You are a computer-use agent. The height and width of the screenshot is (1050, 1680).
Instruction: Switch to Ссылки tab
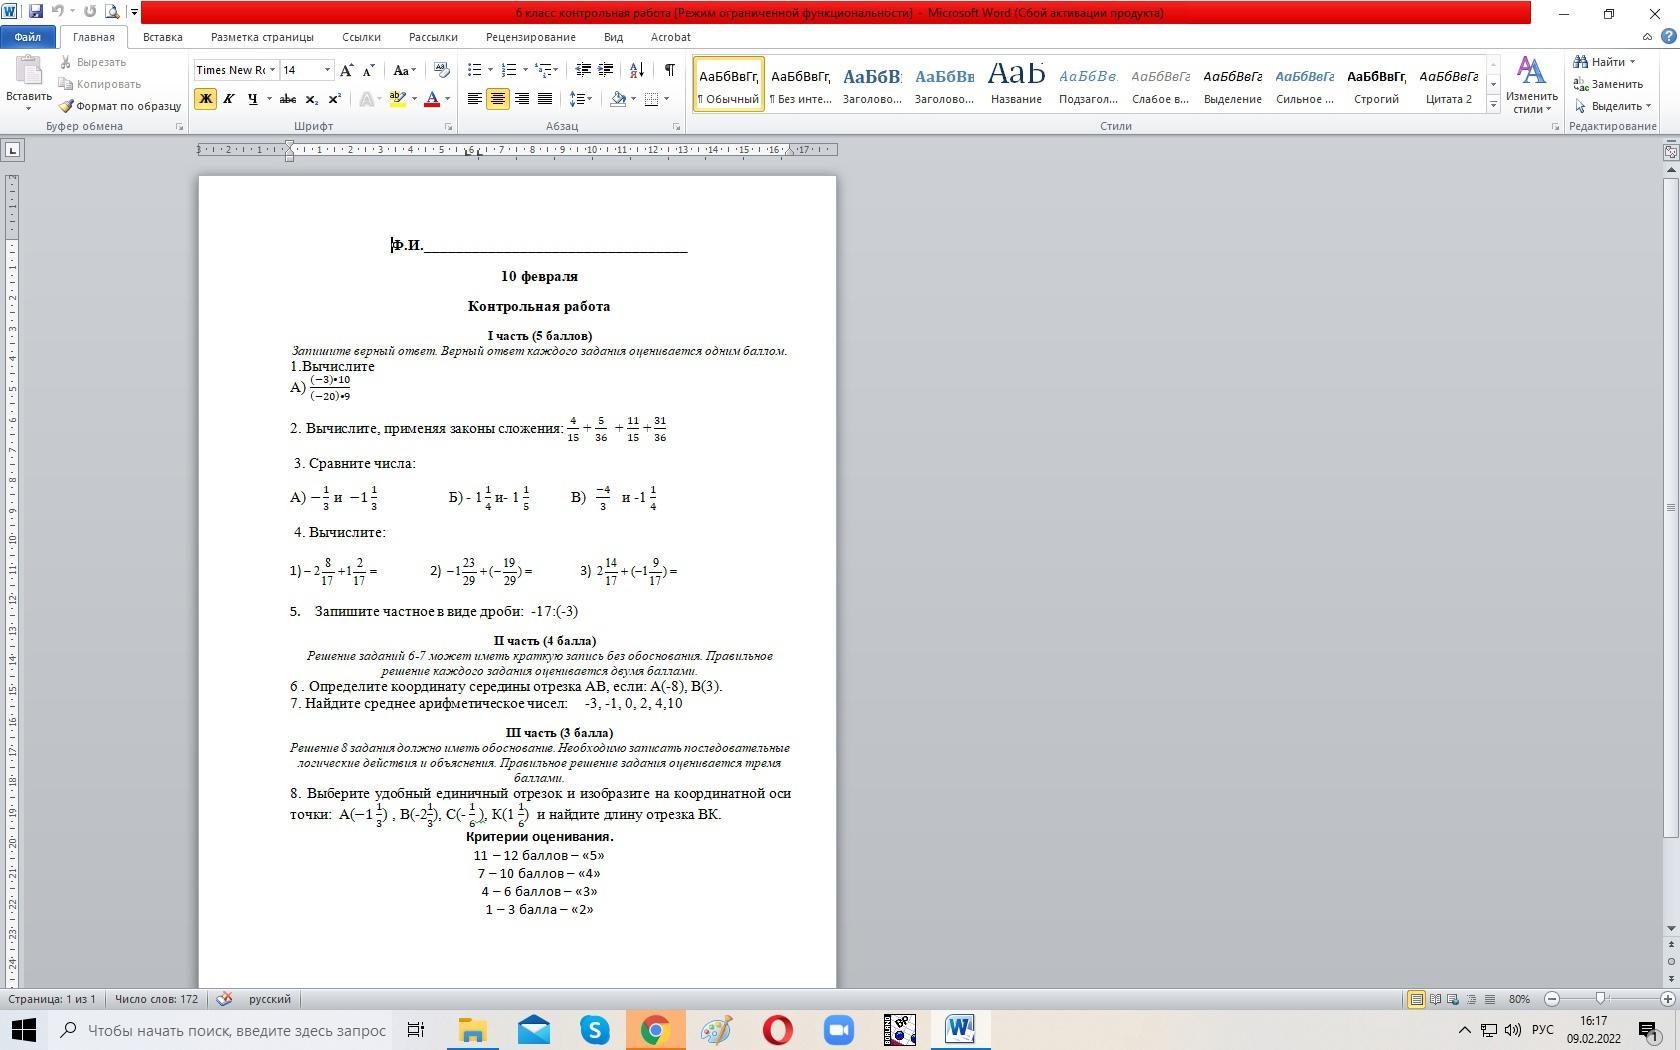pyautogui.click(x=361, y=37)
